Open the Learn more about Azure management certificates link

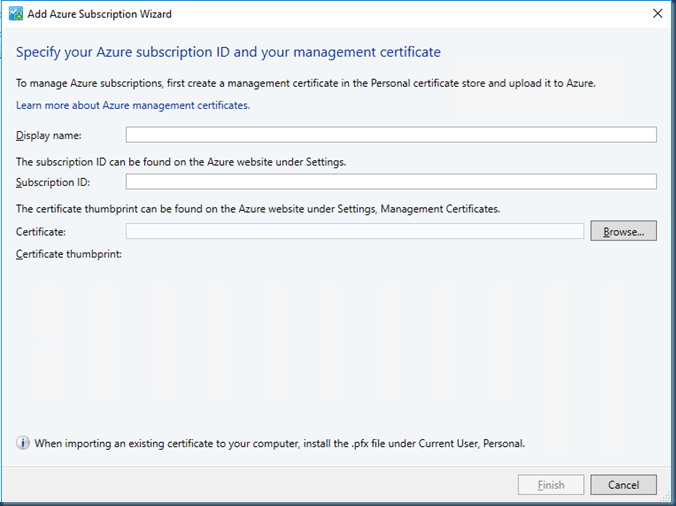pos(133,105)
